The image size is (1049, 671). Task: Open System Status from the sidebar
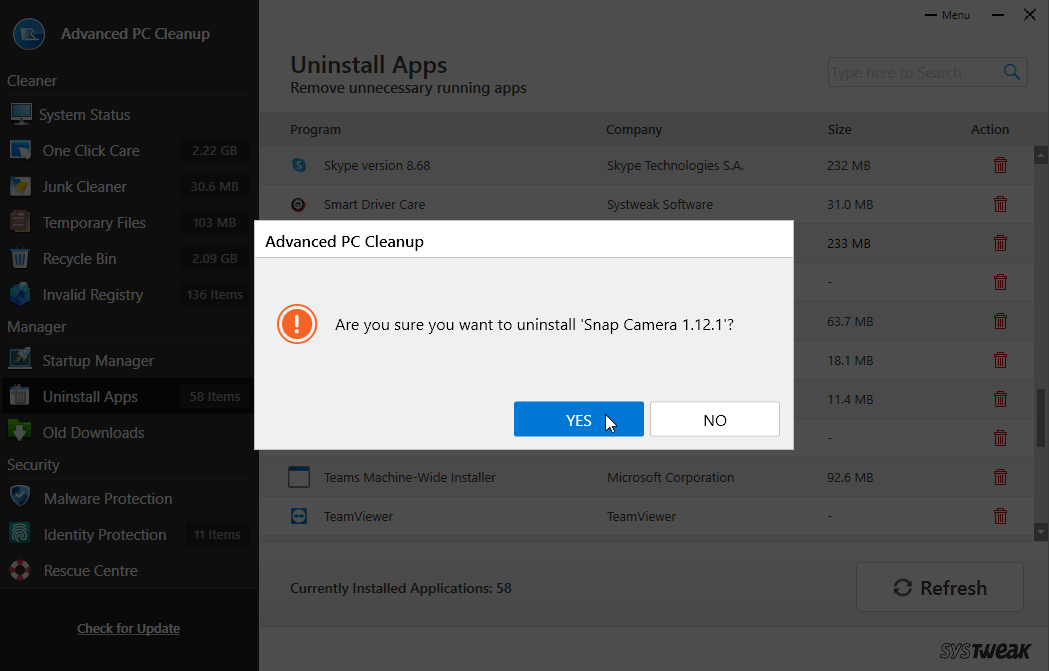84,115
